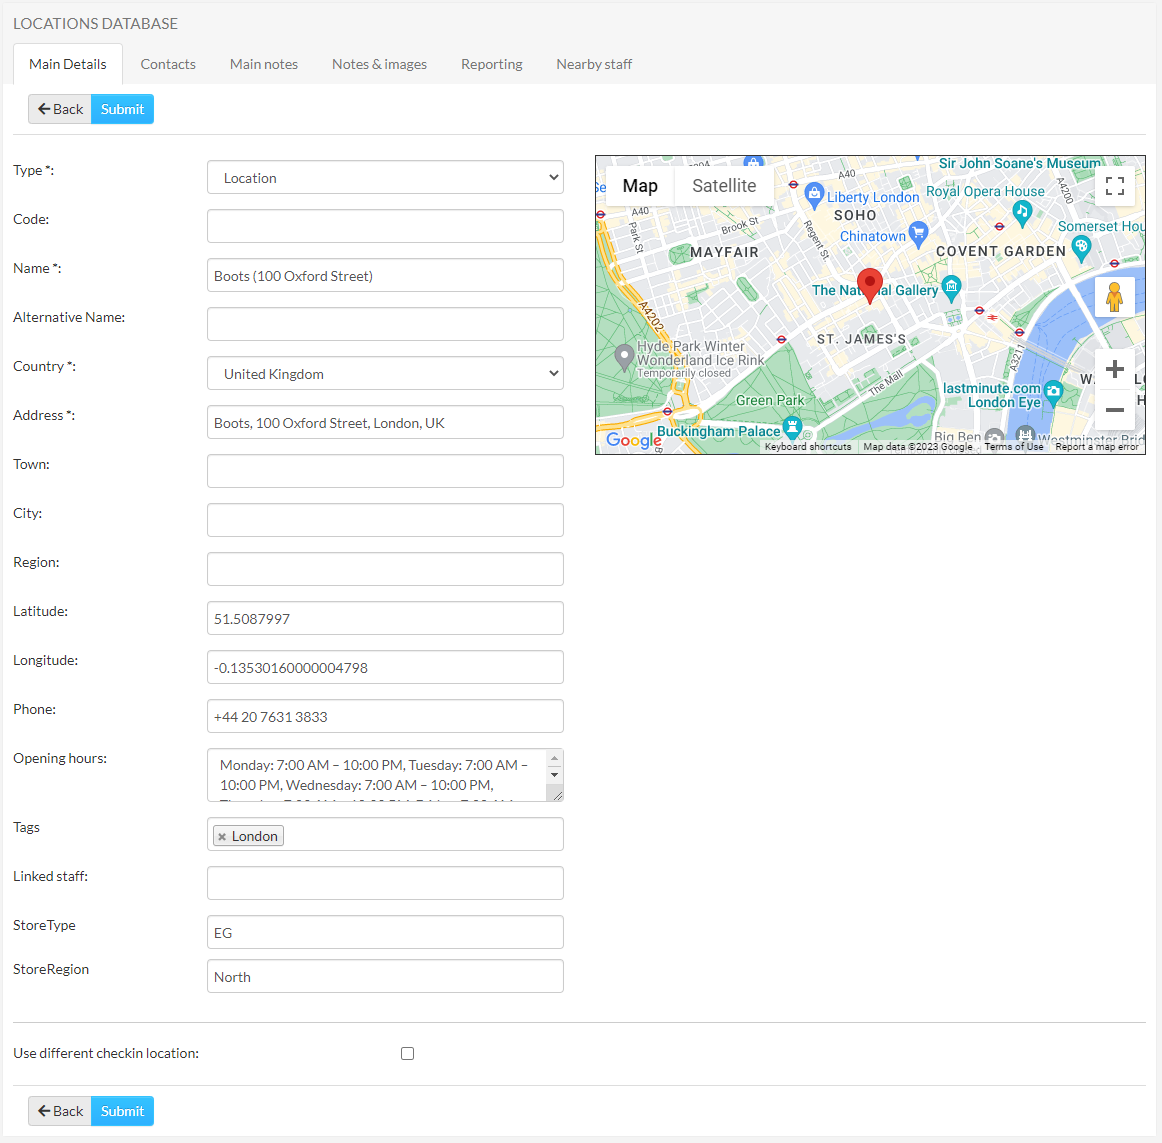Click bottom Submit button
Viewport: 1162px width, 1143px height.
(x=122, y=1111)
